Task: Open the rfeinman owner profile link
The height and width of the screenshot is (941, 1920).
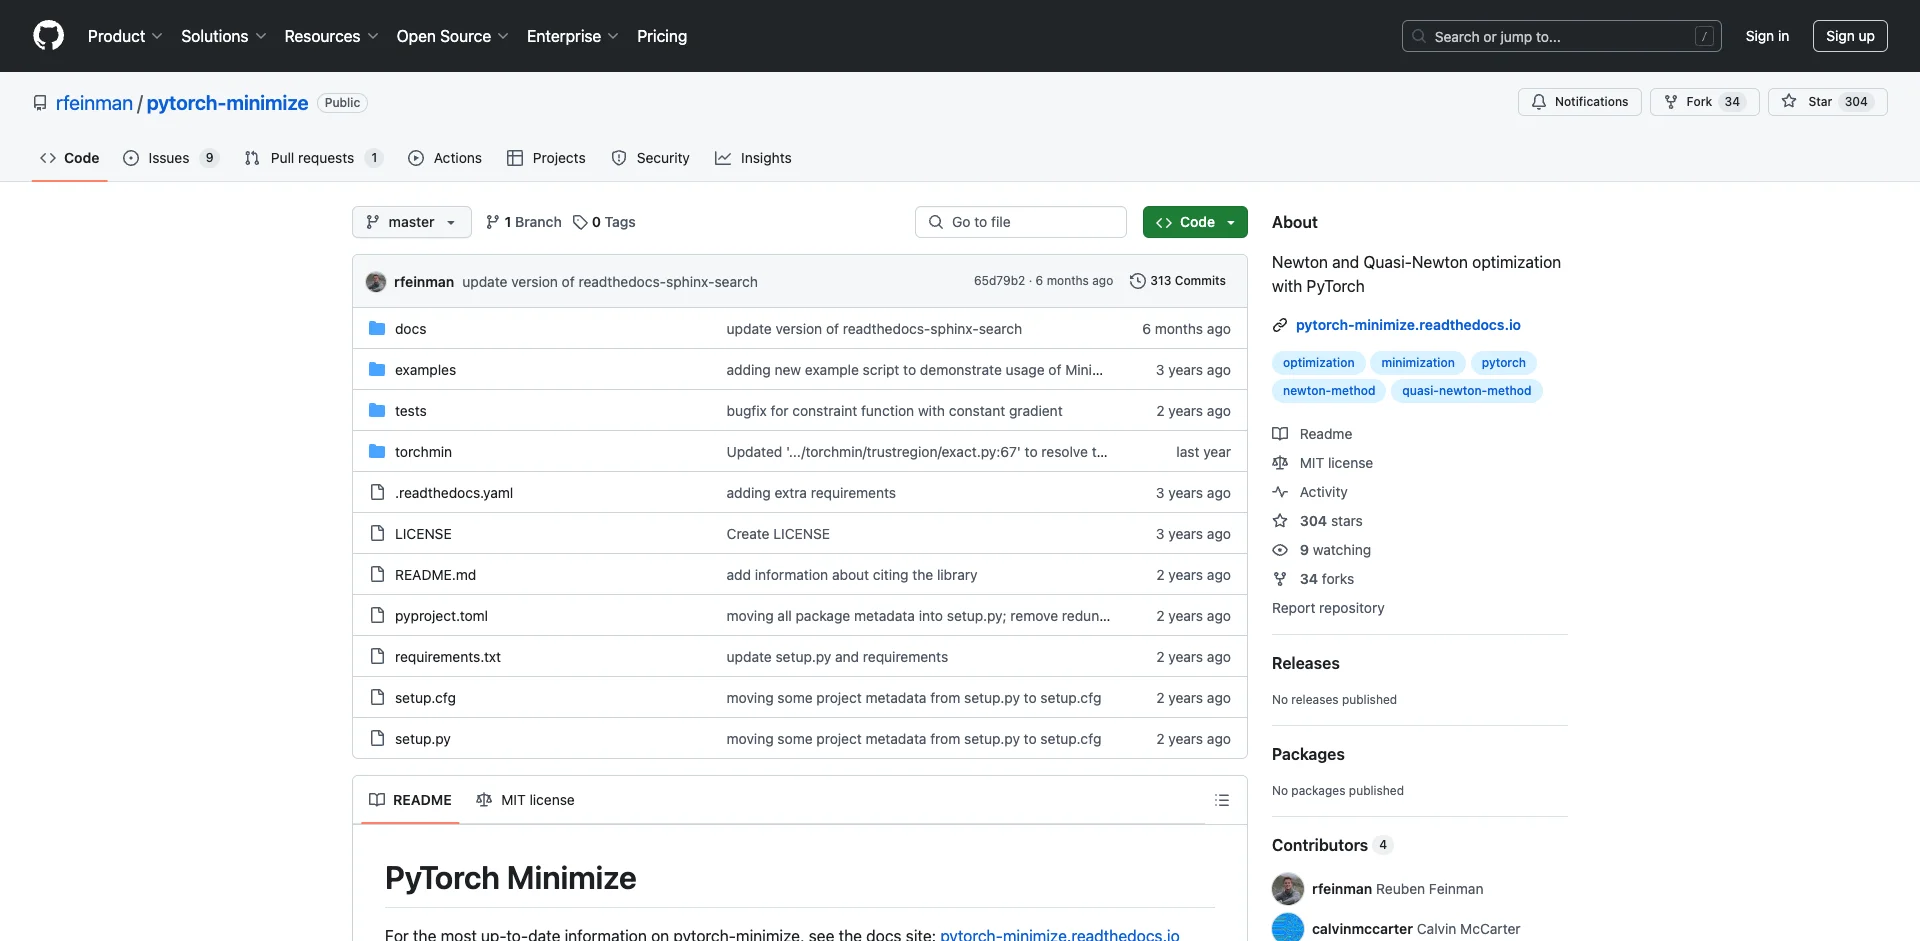Action: [94, 103]
